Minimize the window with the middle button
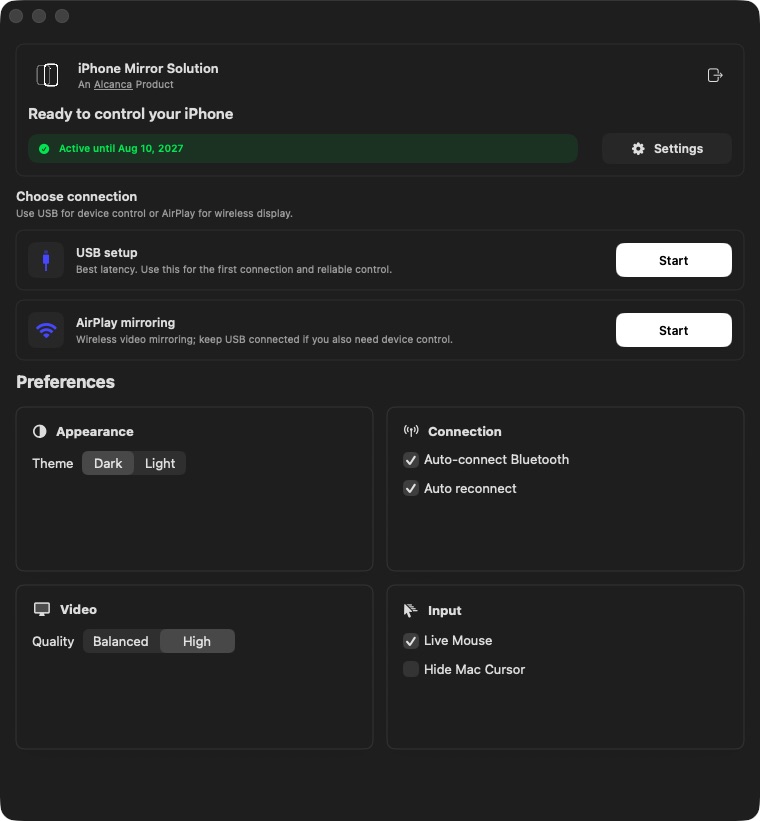The image size is (760, 821). point(39,16)
